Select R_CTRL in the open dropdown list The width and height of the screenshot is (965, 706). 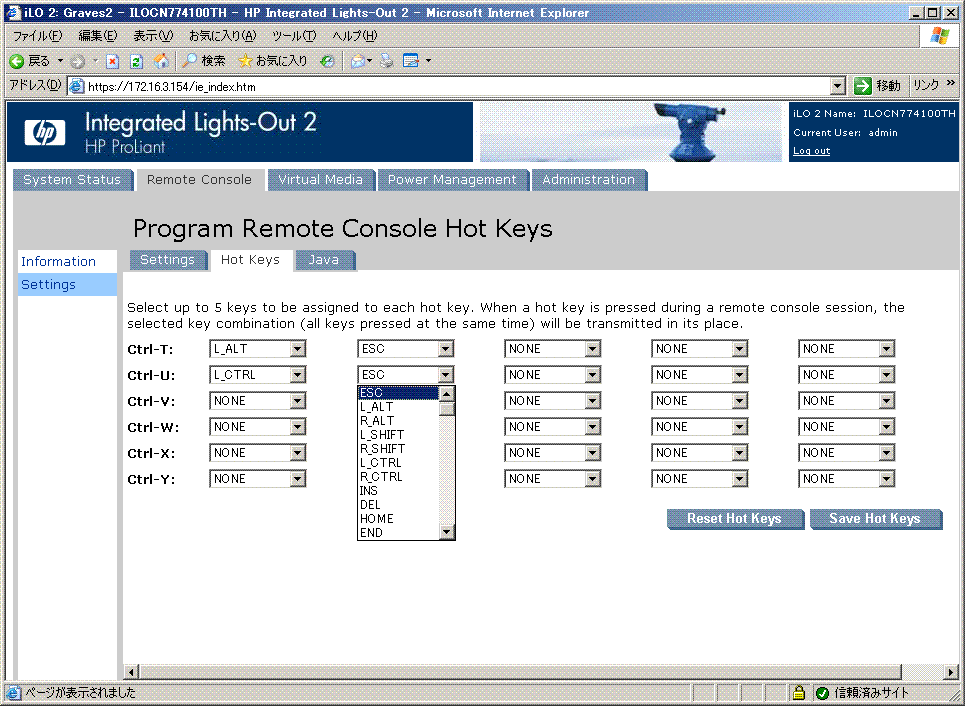399,477
